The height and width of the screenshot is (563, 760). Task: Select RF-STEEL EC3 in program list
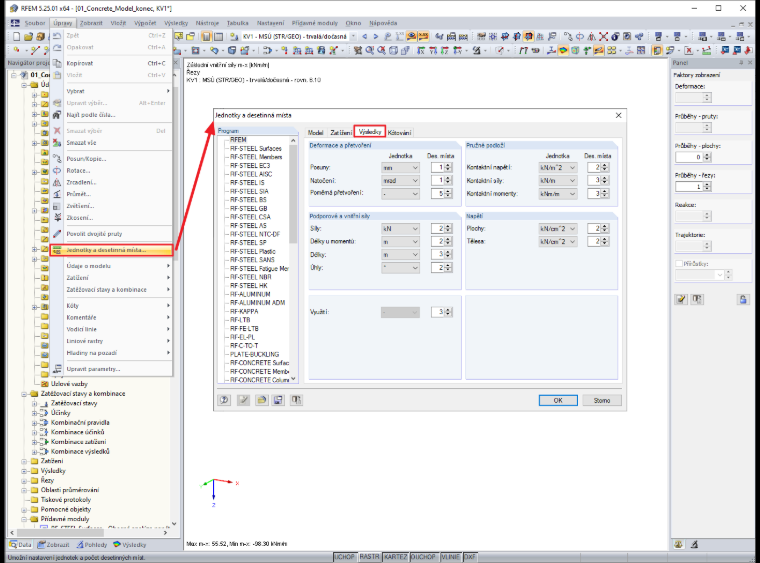point(250,166)
